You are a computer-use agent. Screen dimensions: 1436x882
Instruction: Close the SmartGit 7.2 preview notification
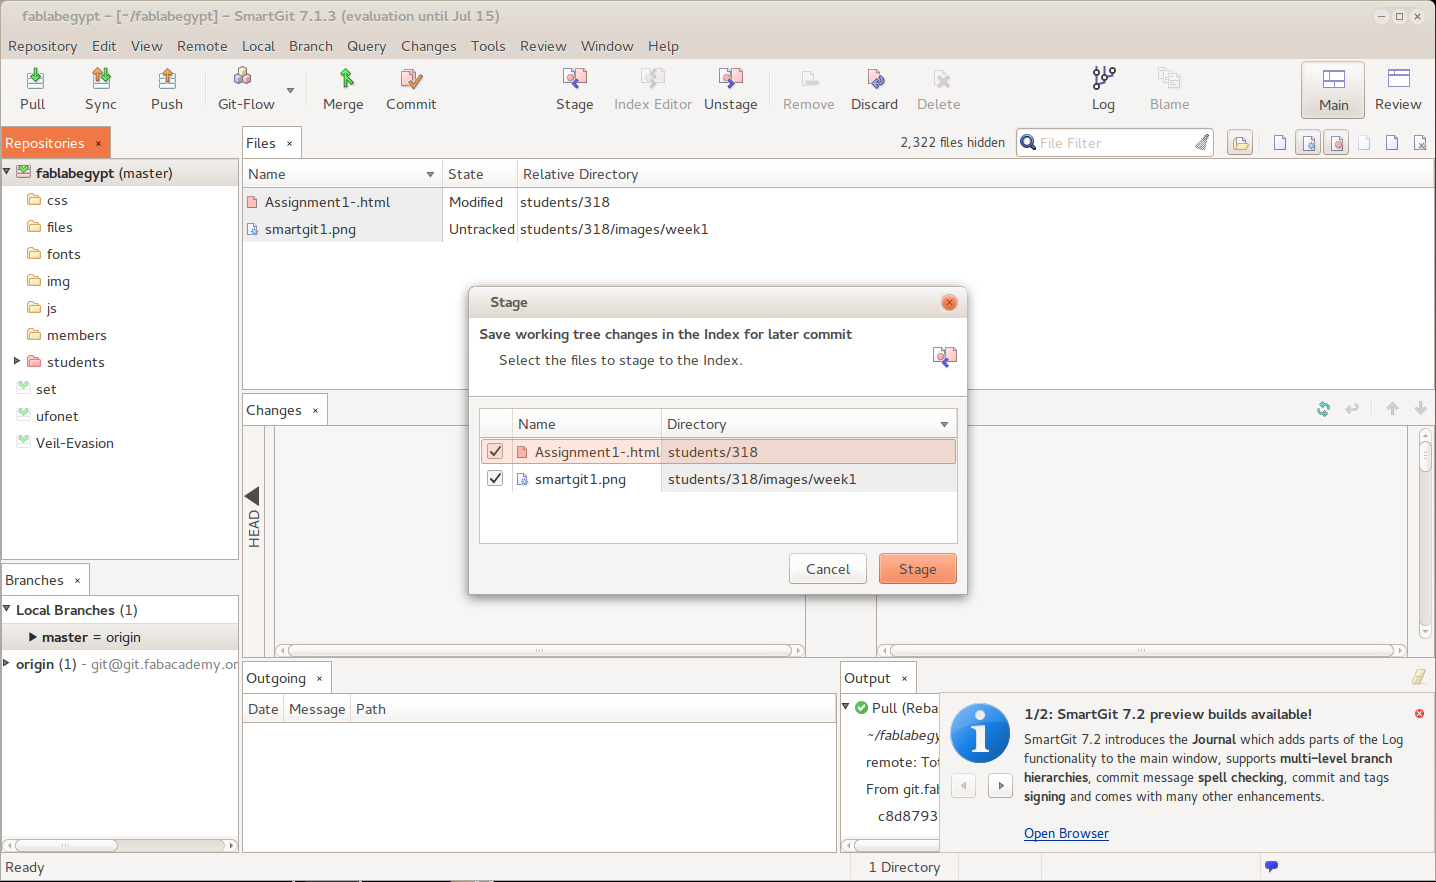[1419, 713]
